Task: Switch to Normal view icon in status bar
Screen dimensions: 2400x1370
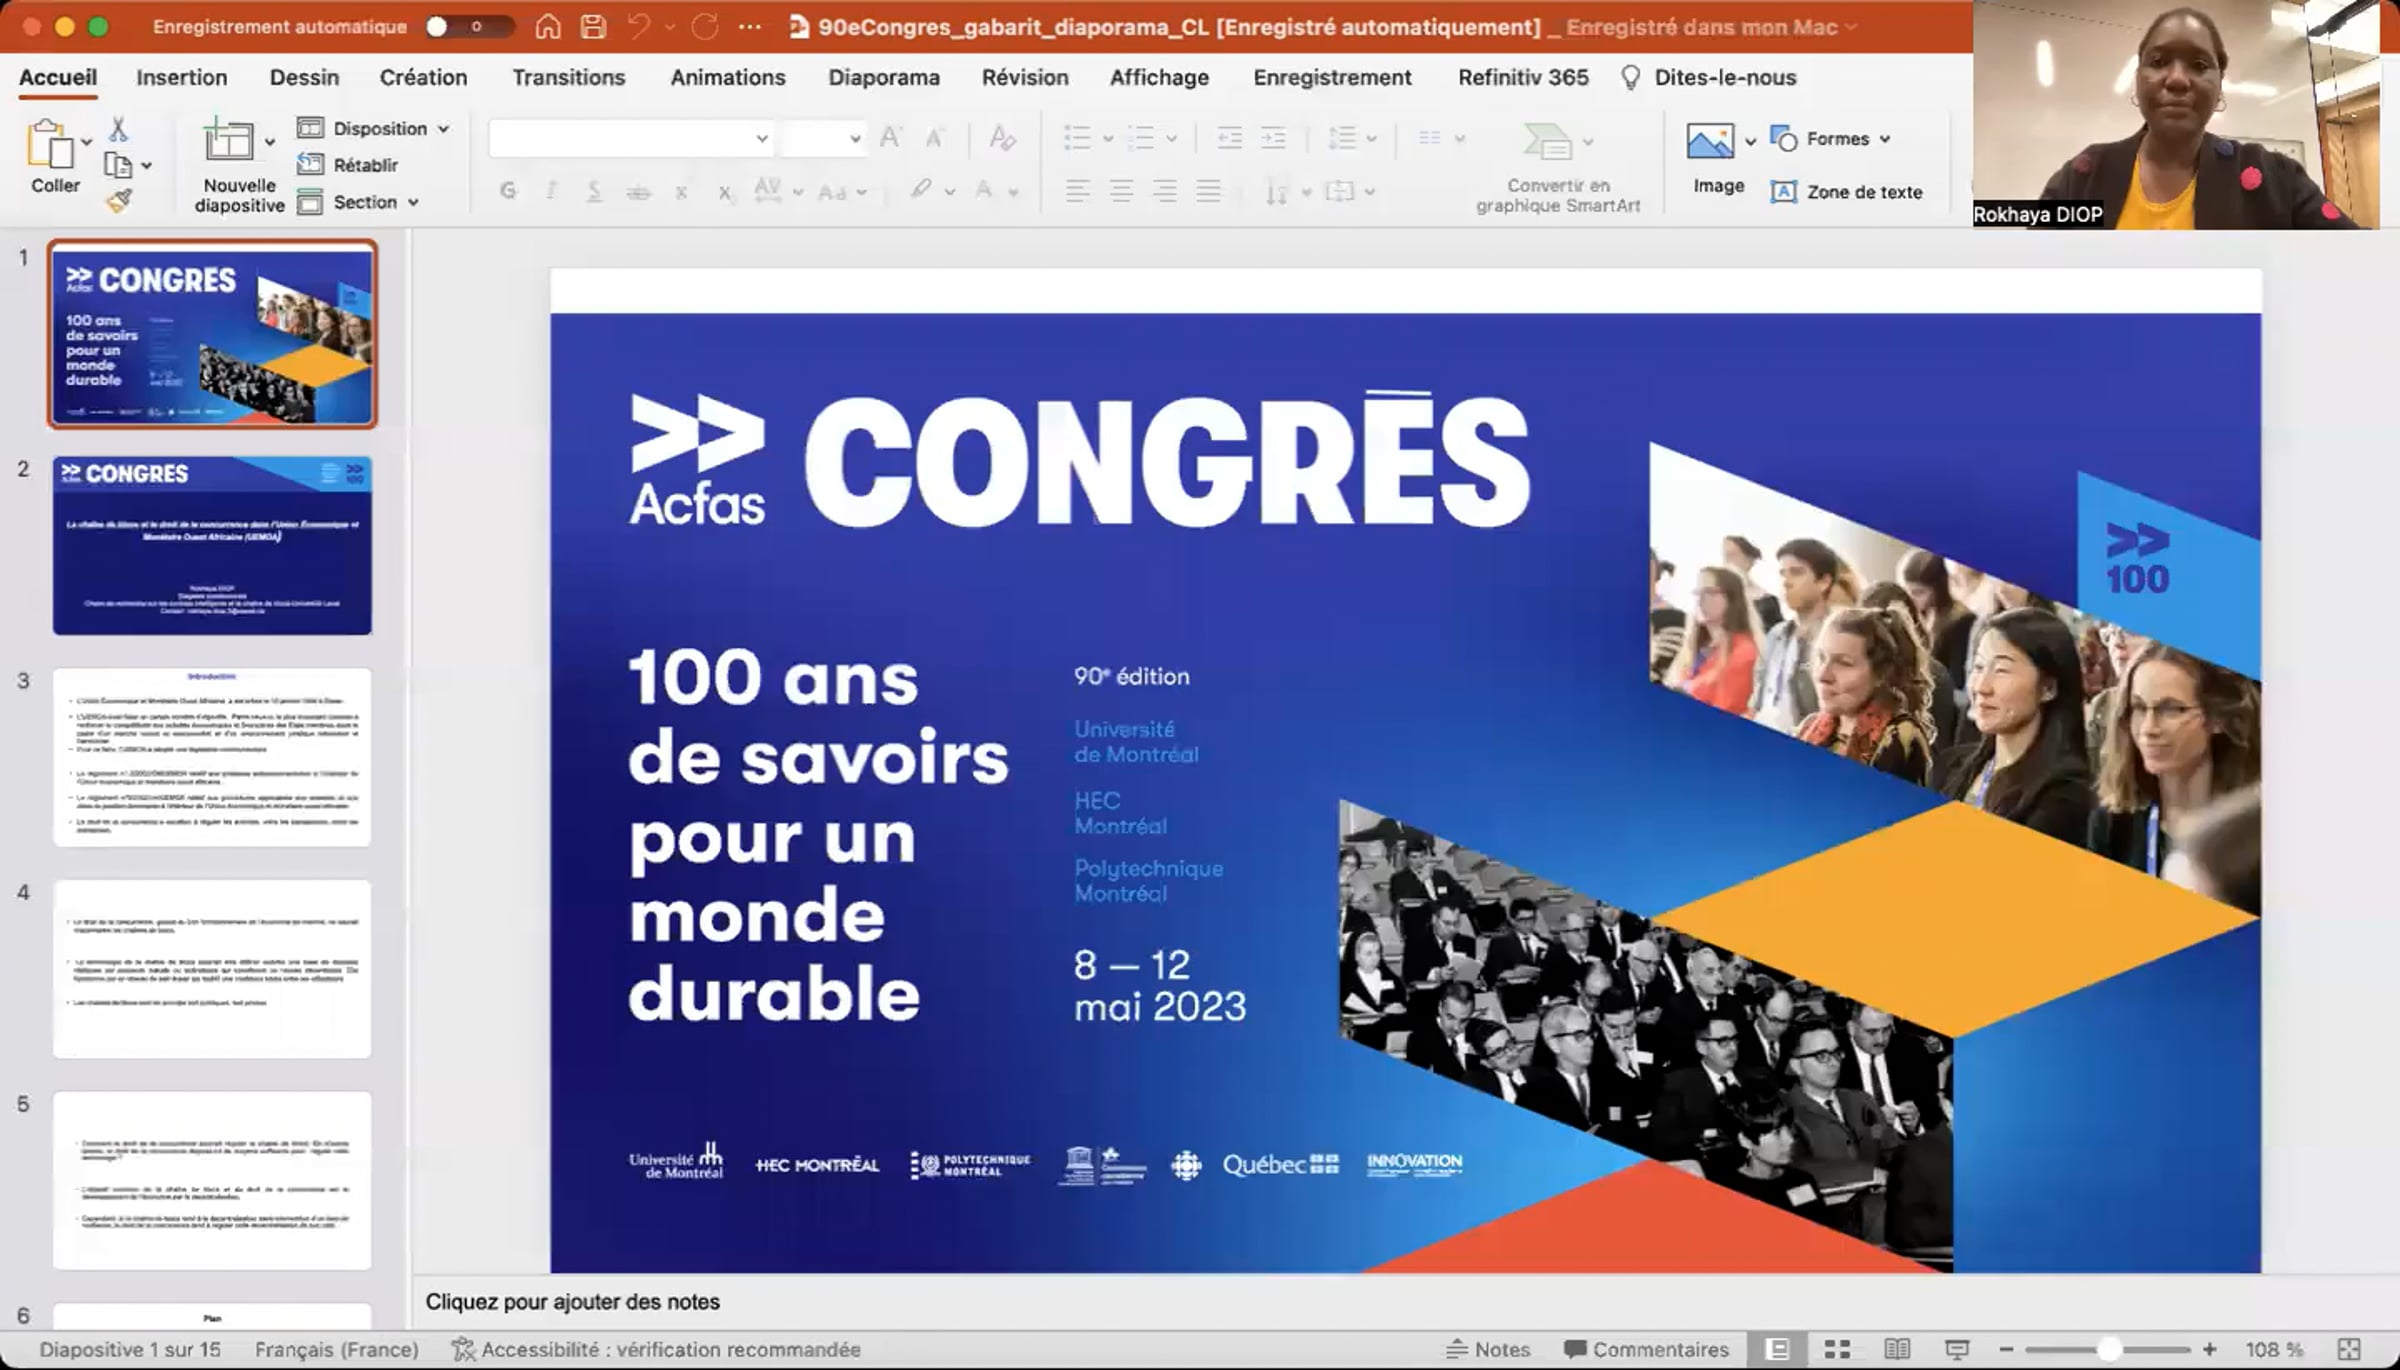Action: coord(1777,1349)
